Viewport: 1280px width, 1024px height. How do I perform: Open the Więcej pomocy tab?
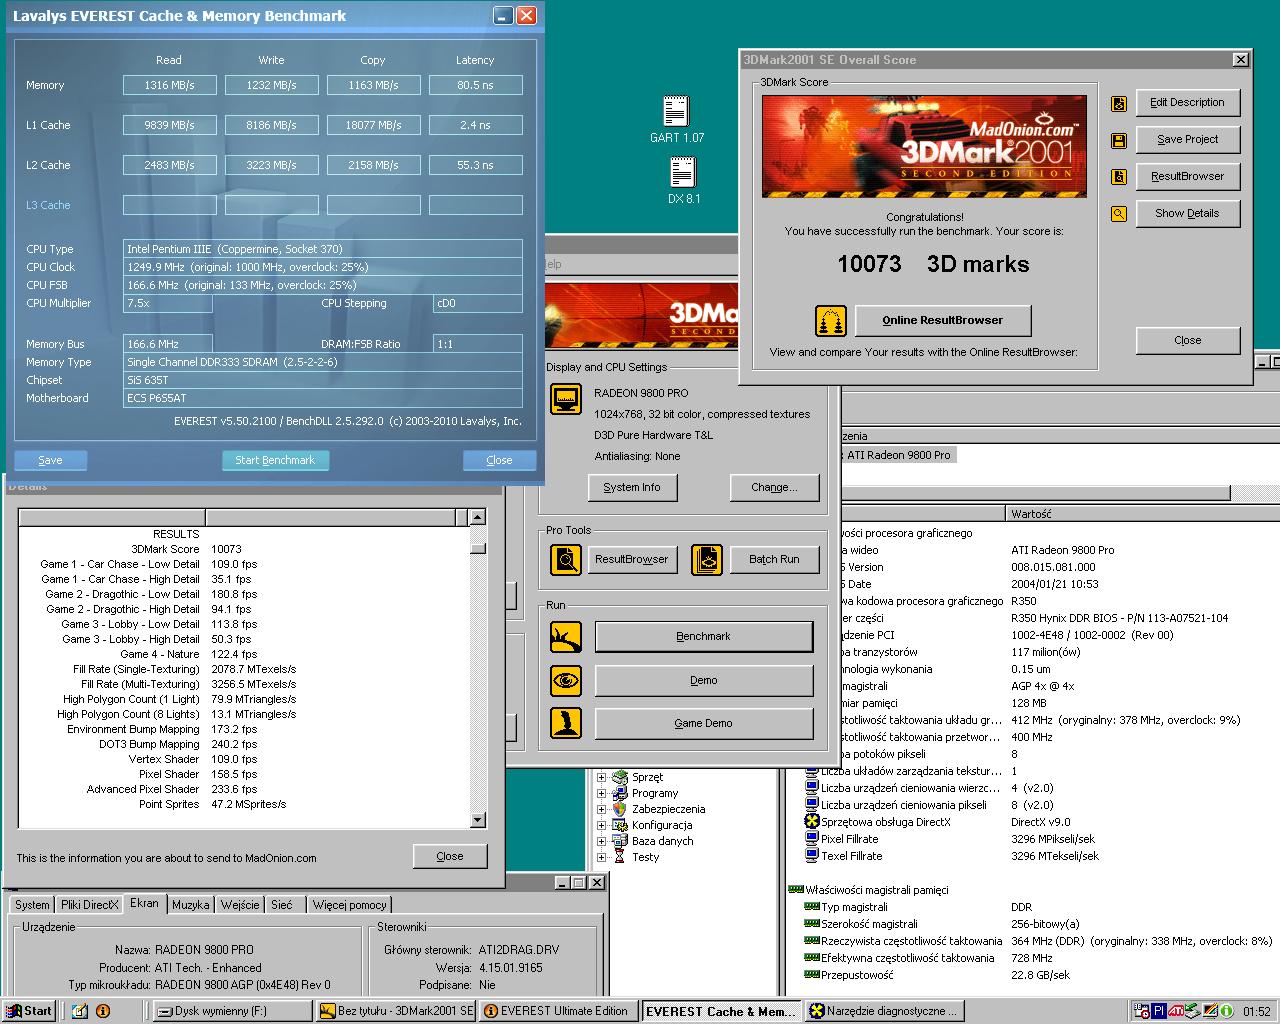[x=349, y=905]
